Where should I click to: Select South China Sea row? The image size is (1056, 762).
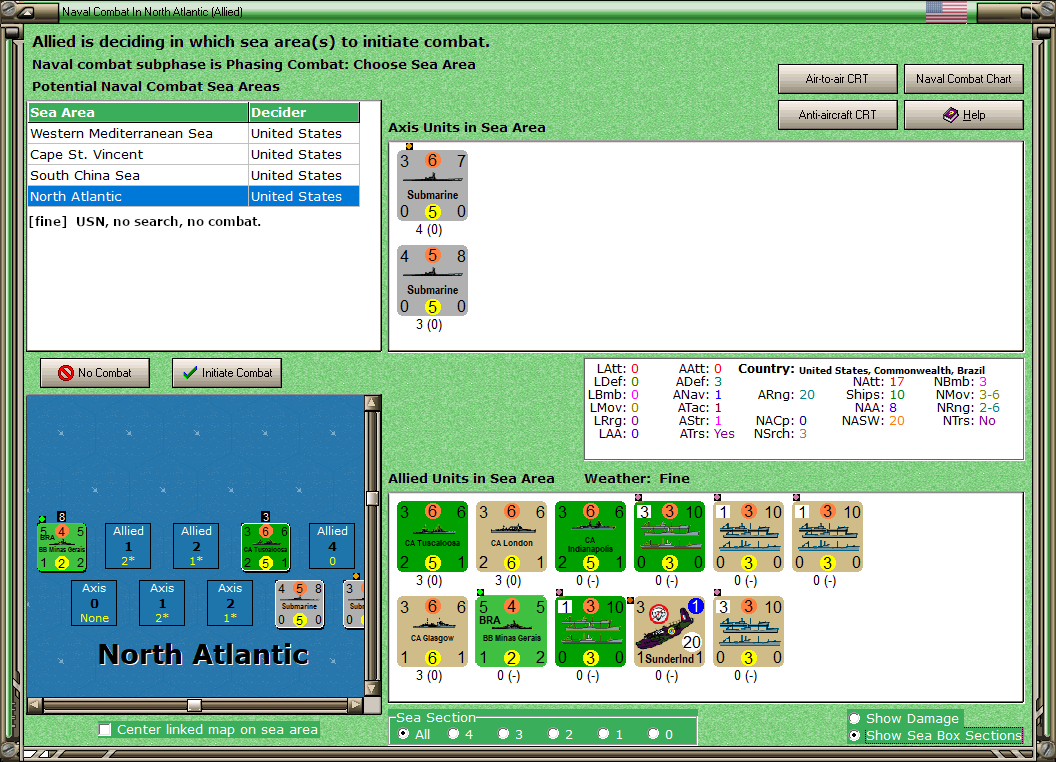[194, 175]
